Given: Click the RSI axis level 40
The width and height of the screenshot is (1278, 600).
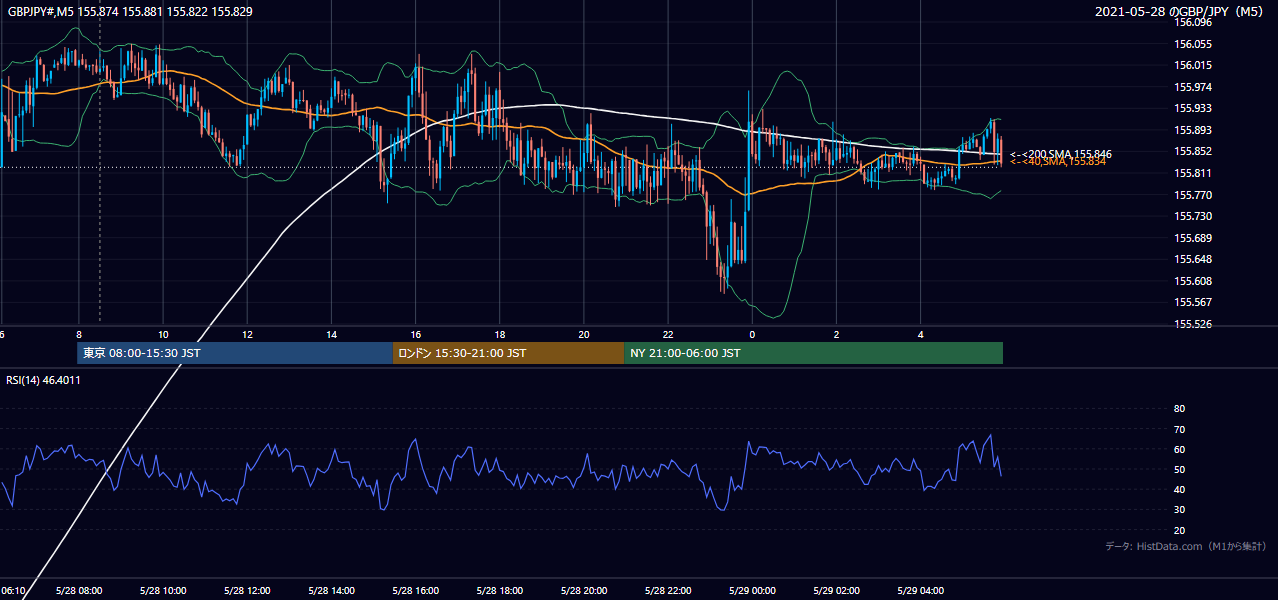Looking at the screenshot, I should [1179, 489].
